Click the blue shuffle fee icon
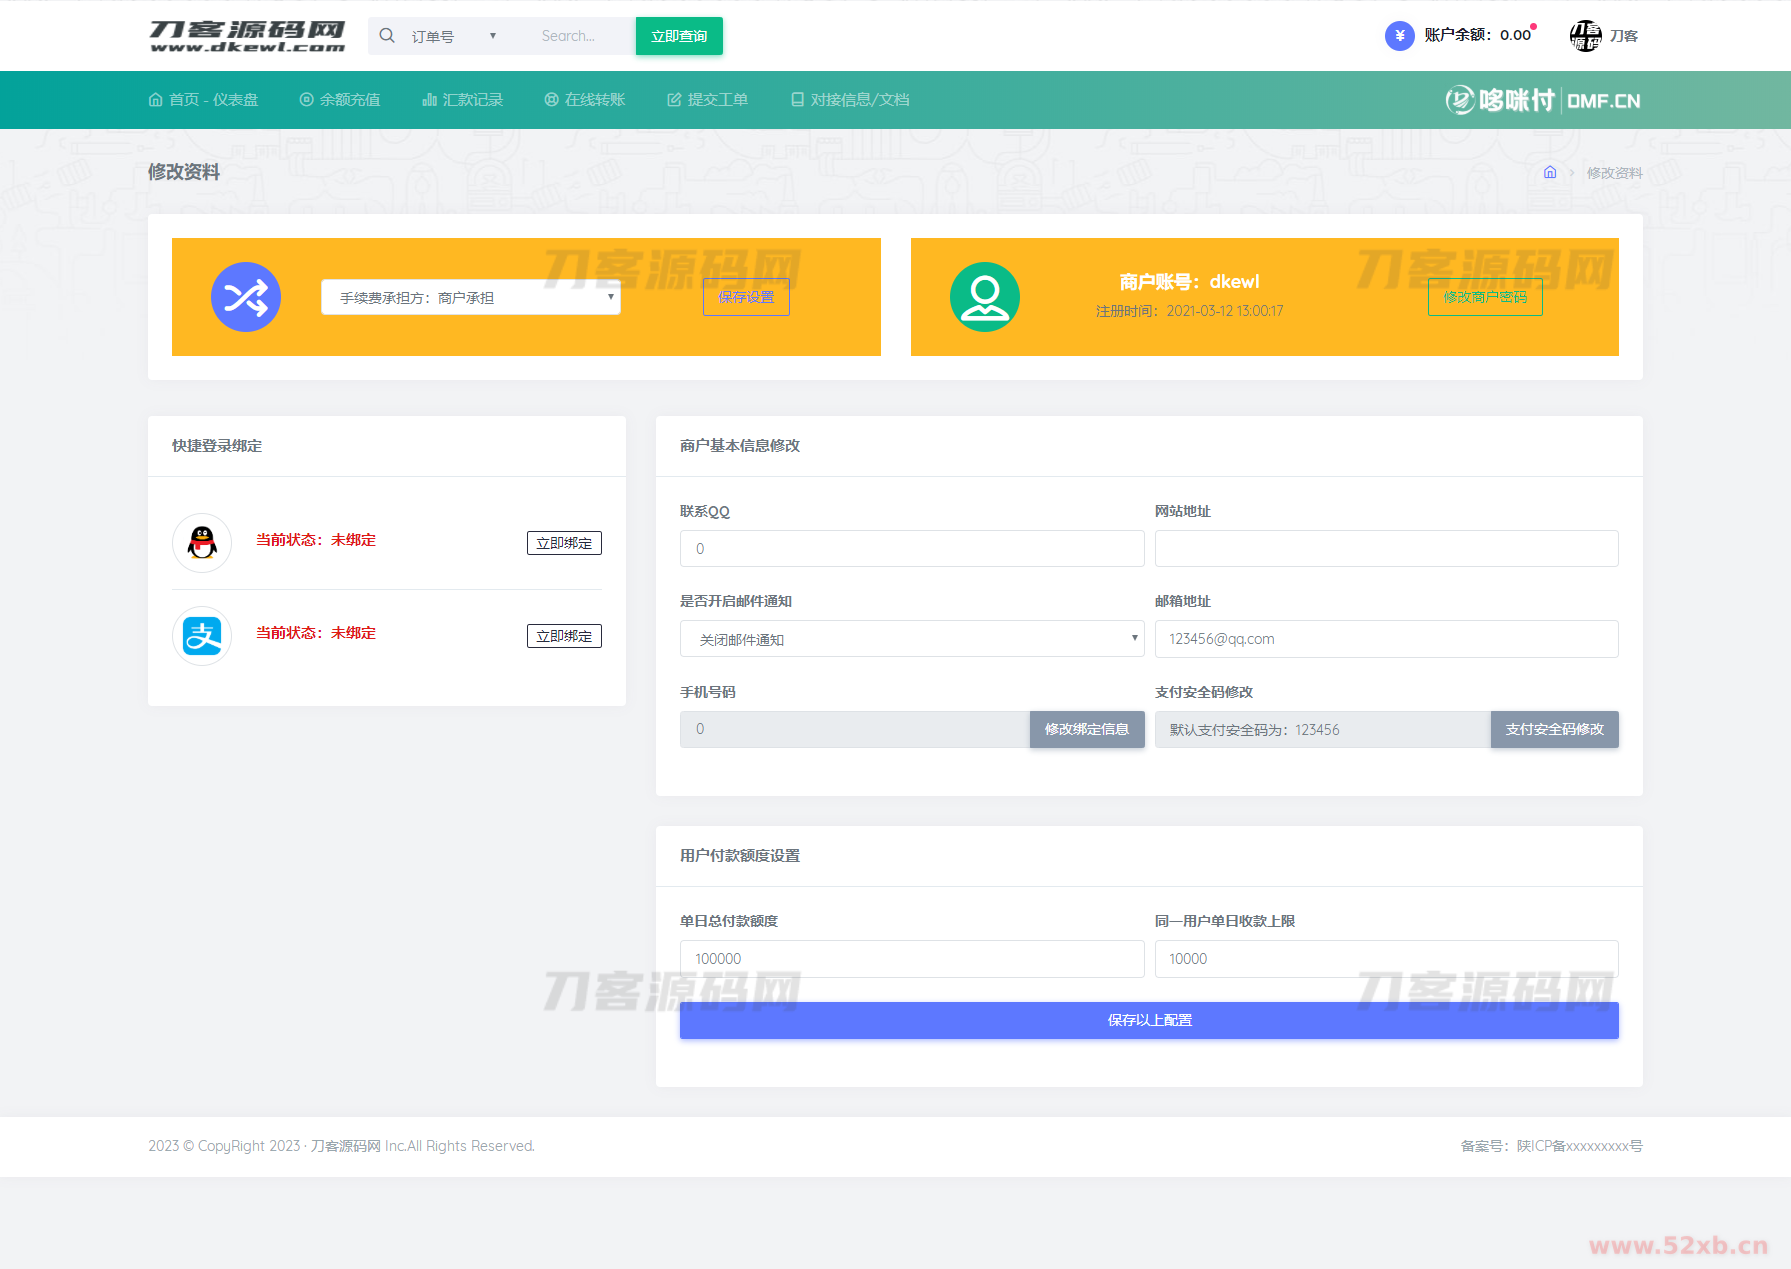The image size is (1791, 1269). (246, 297)
